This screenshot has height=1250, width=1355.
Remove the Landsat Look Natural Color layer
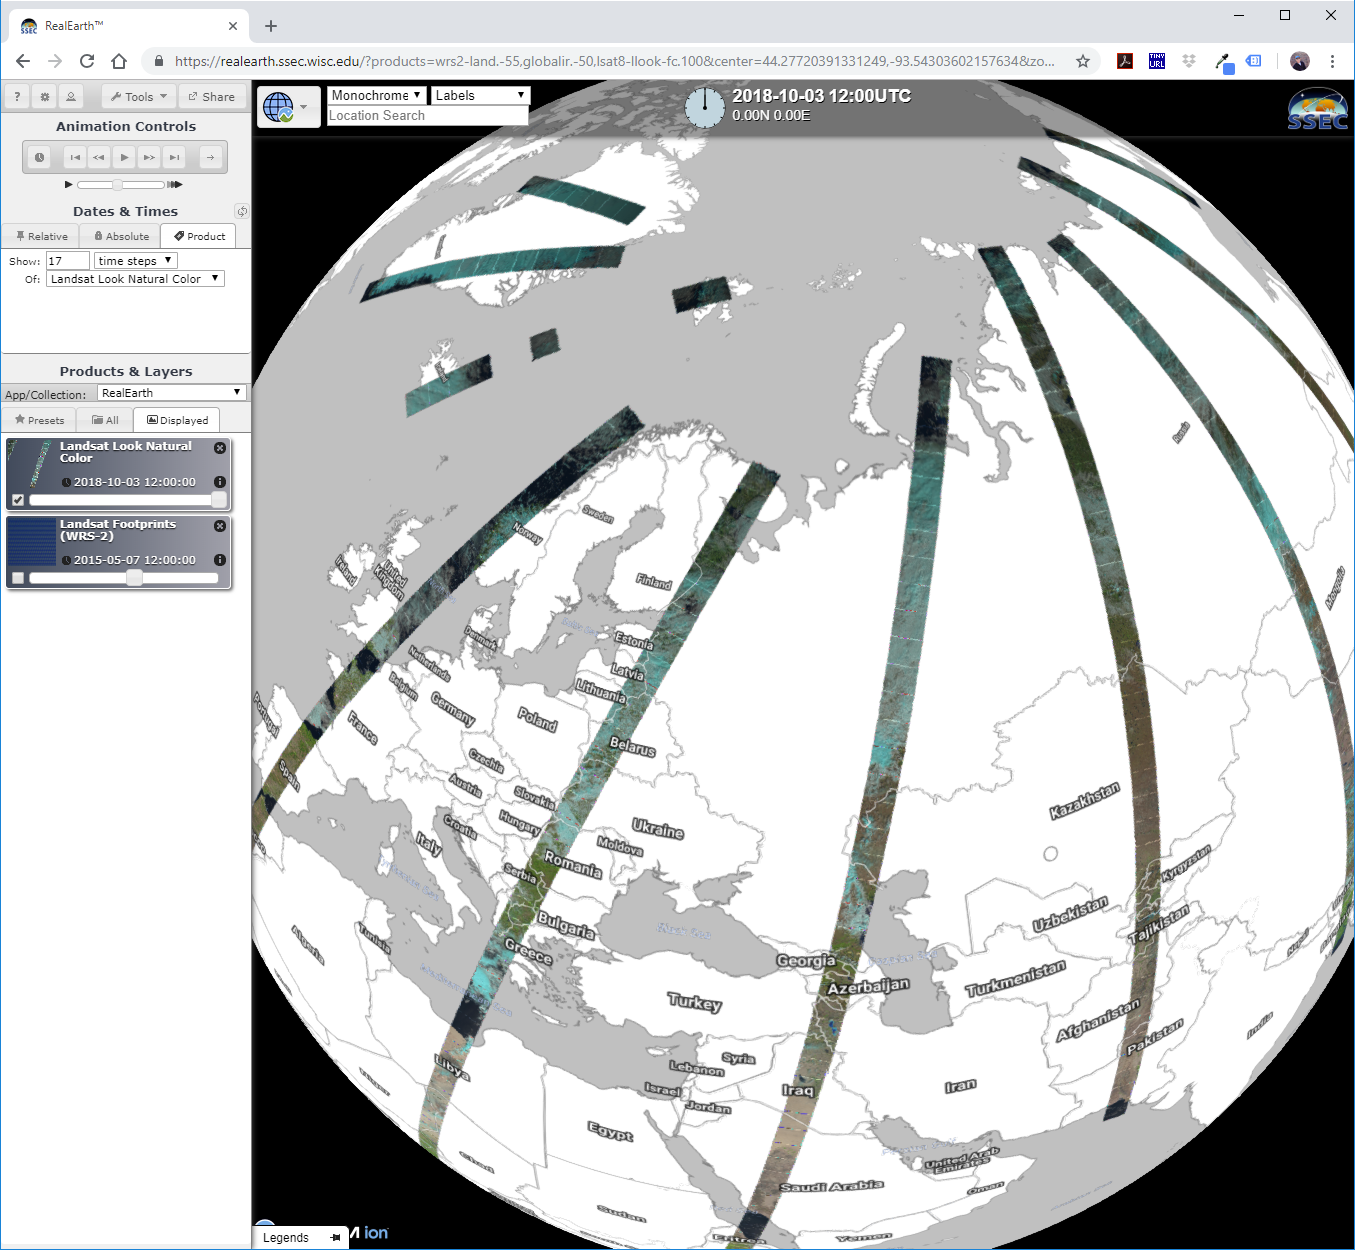[x=220, y=448]
